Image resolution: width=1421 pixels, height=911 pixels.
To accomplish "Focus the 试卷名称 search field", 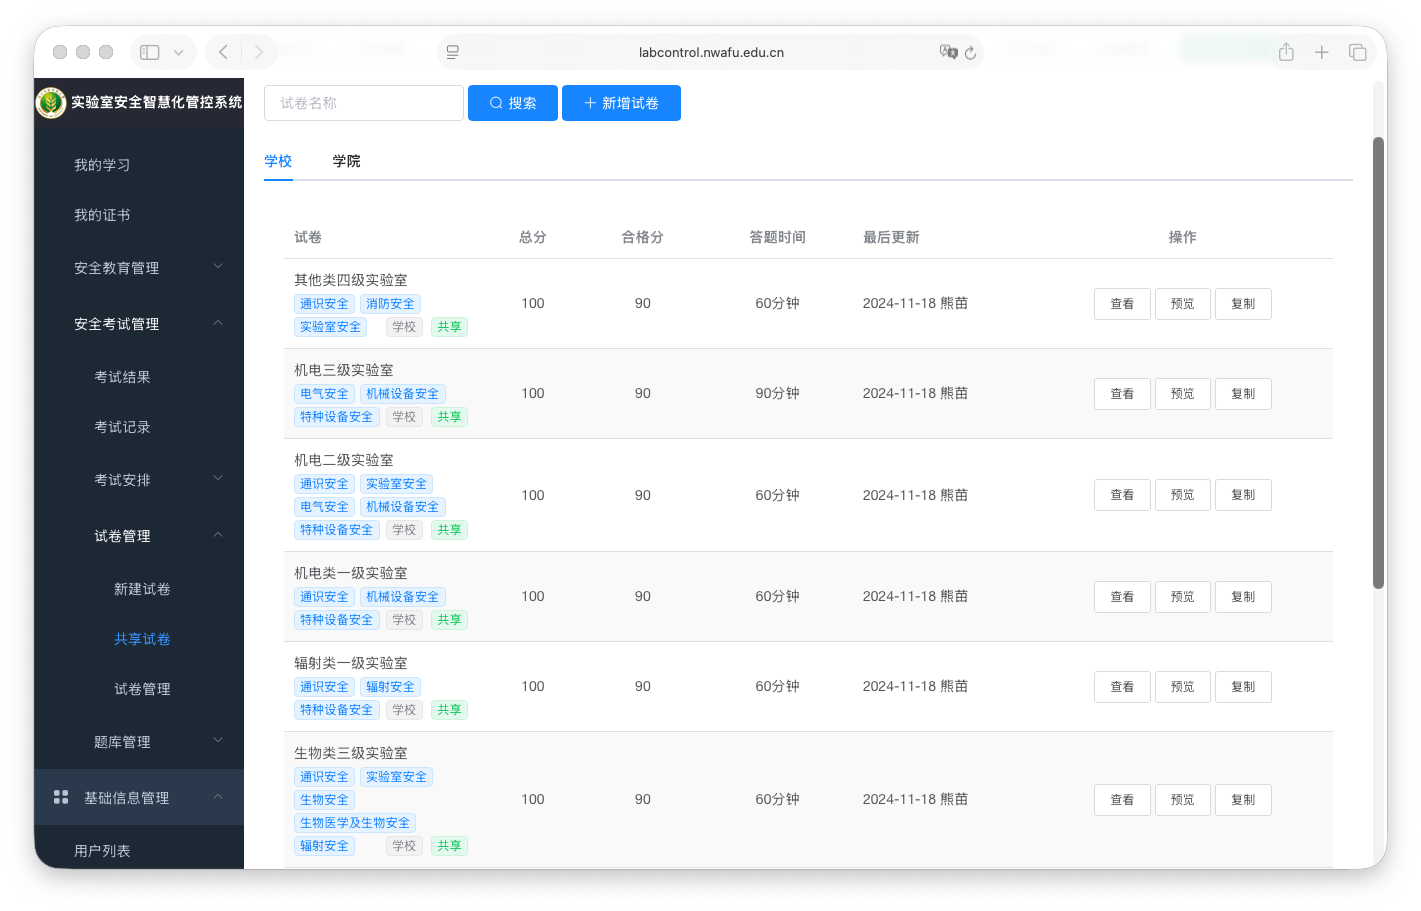I will click(x=364, y=103).
